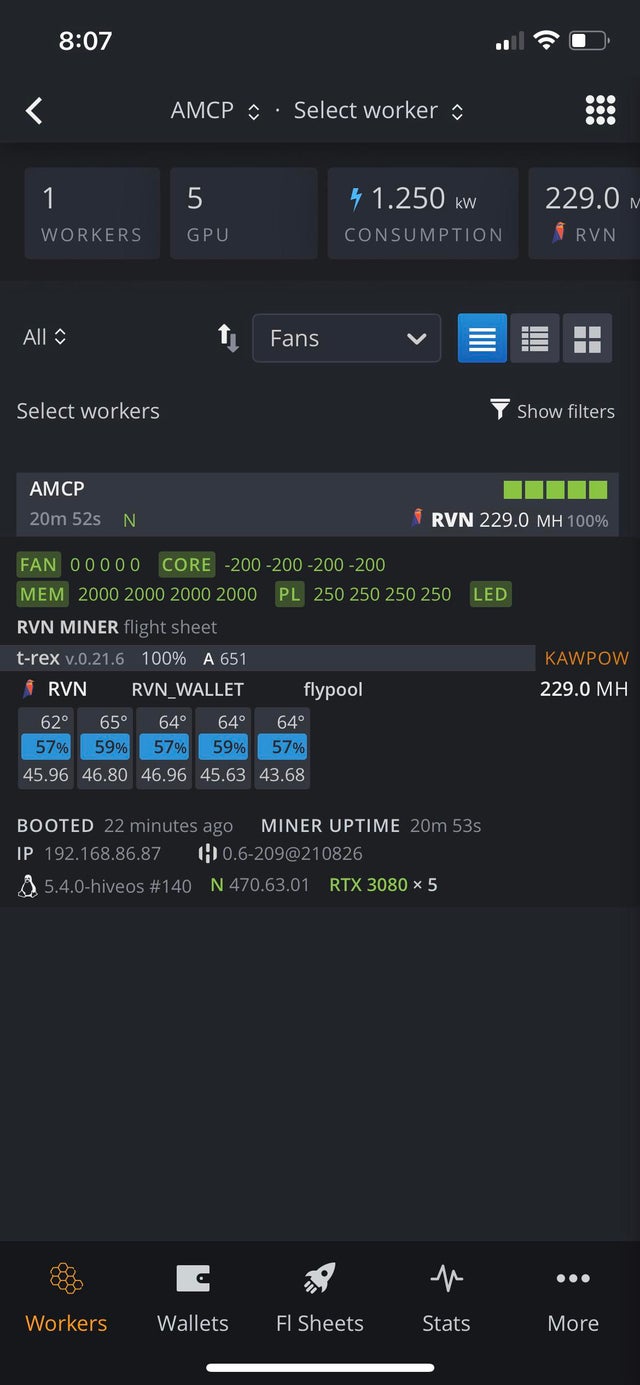The width and height of the screenshot is (640, 1385).
Task: Toggle sort order arrows icon
Action: [229, 338]
